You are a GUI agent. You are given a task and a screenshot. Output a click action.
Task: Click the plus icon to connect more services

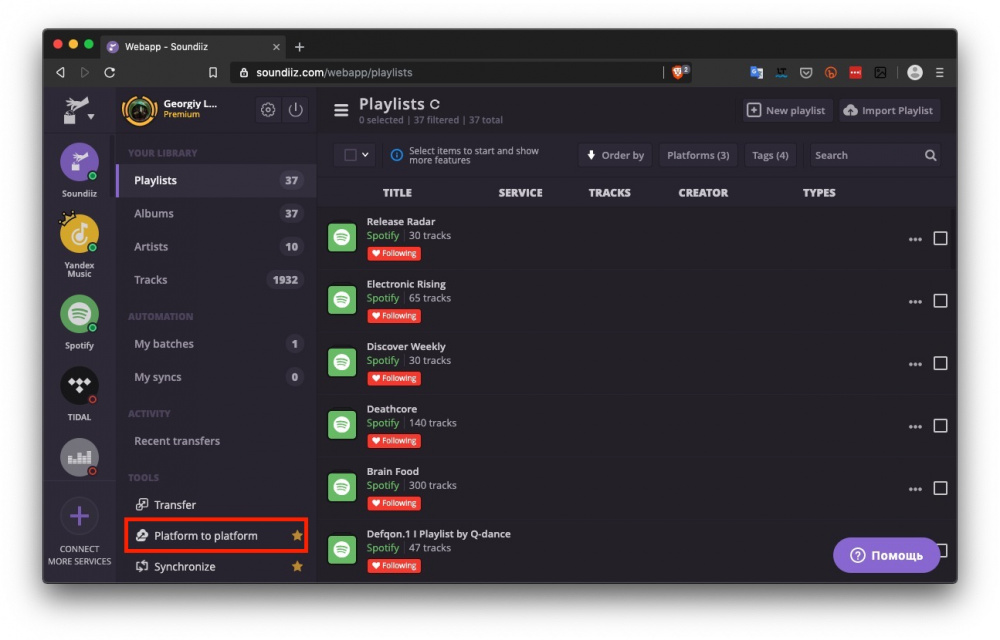pos(79,517)
